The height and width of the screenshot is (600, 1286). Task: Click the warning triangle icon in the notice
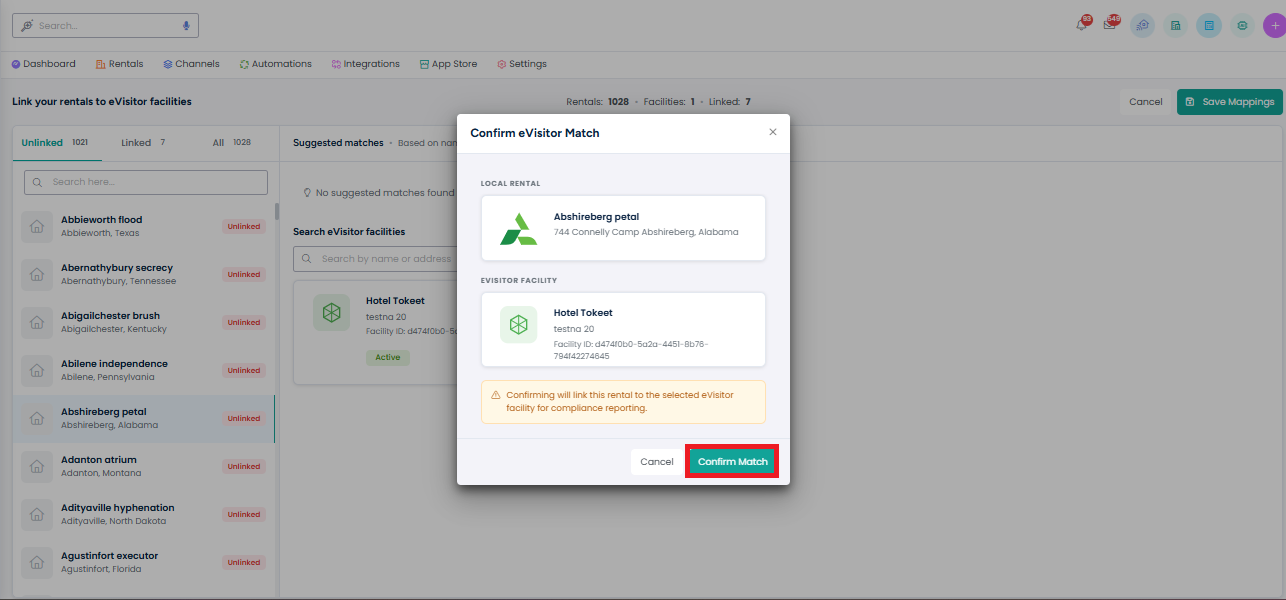[496, 395]
